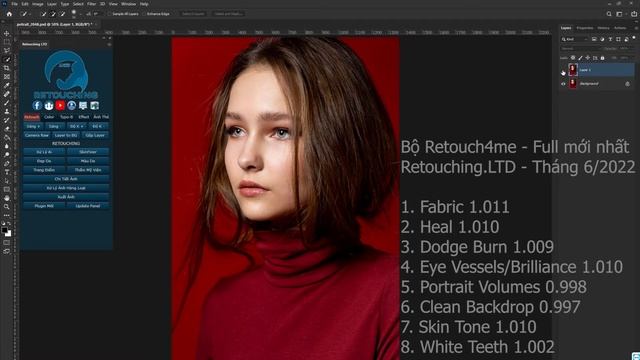Image resolution: width=640 pixels, height=360 pixels.
Task: Open the Kind filter dropdown
Action: (575, 39)
